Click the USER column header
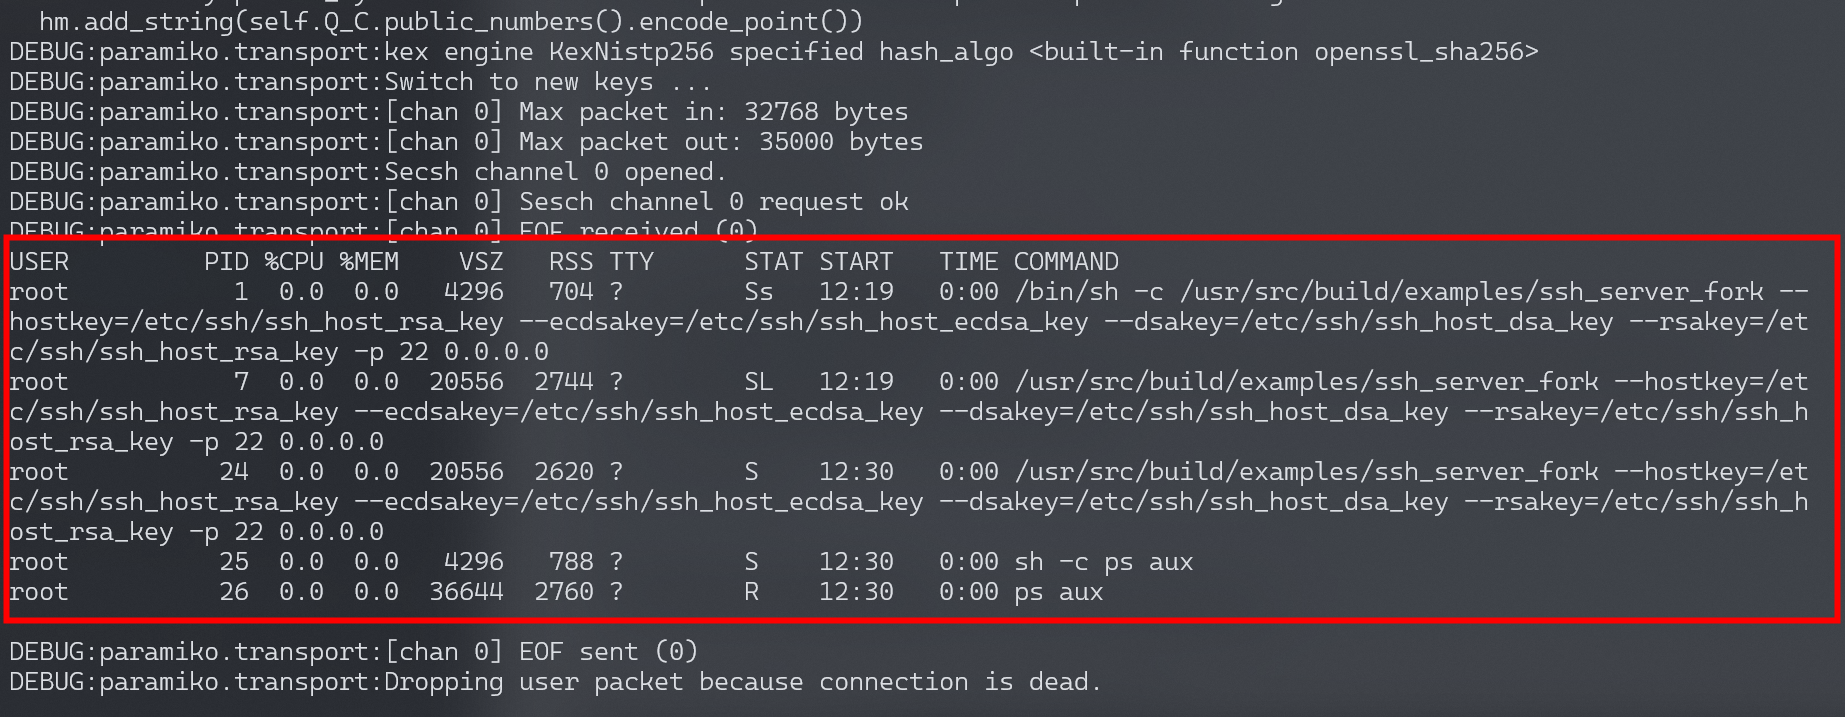The image size is (1845, 717). 40,262
